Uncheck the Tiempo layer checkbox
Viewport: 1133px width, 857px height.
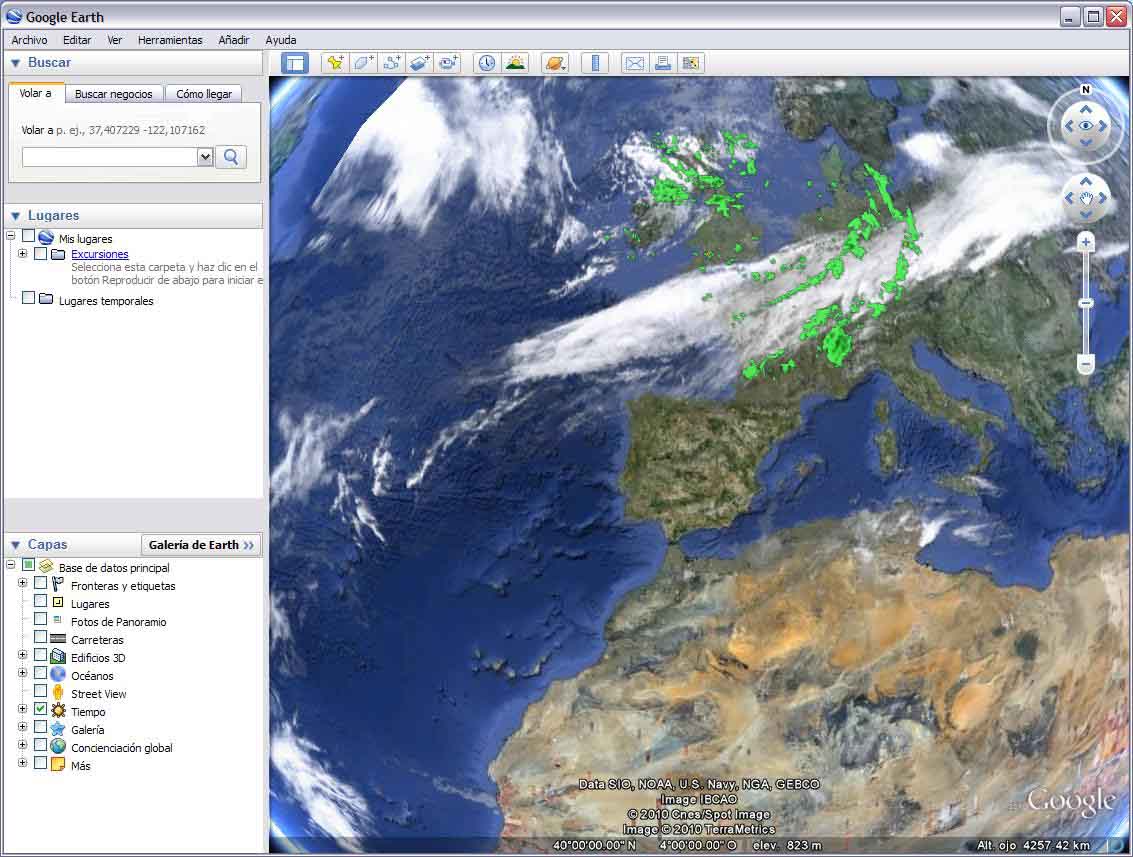pos(40,709)
